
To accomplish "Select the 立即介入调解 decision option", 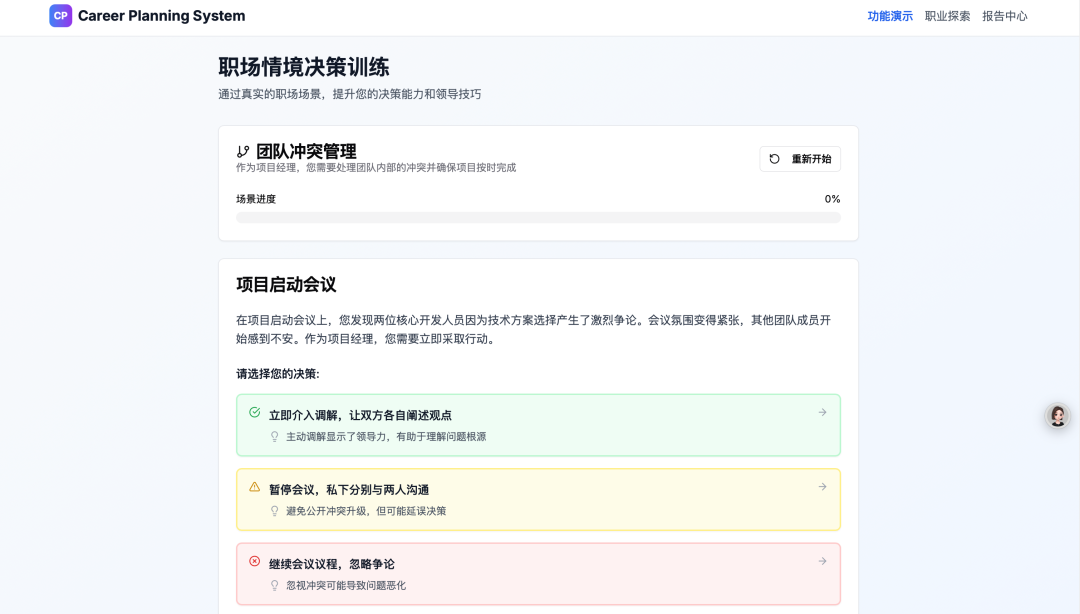I will pos(538,425).
